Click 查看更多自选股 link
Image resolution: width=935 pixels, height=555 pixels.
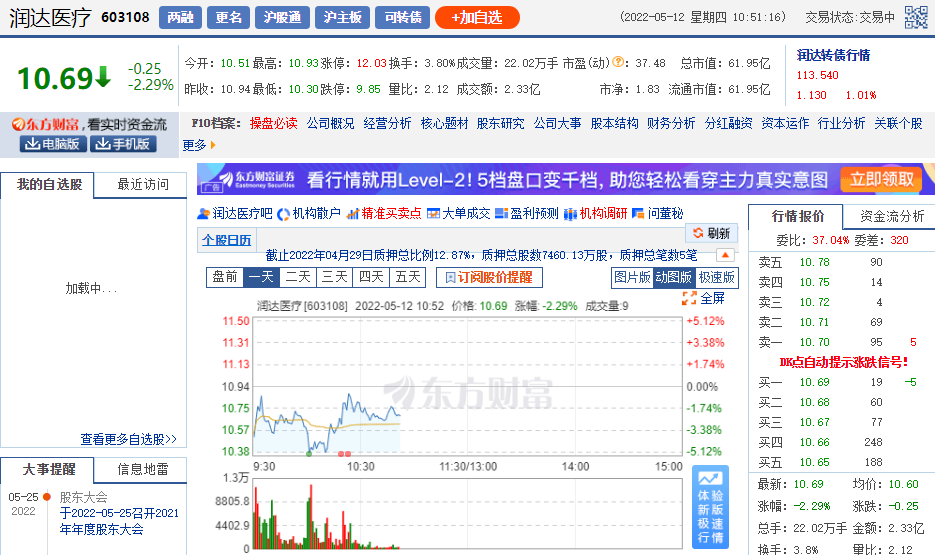129,439
